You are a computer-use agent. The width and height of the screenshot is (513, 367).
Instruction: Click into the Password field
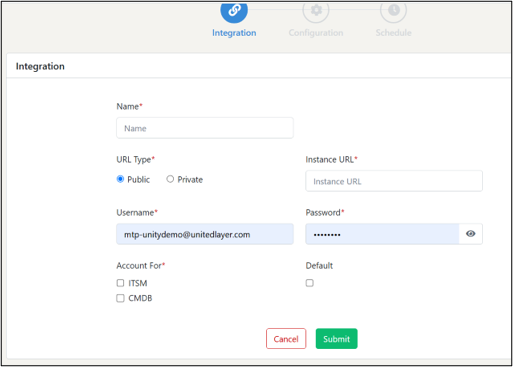[382, 234]
